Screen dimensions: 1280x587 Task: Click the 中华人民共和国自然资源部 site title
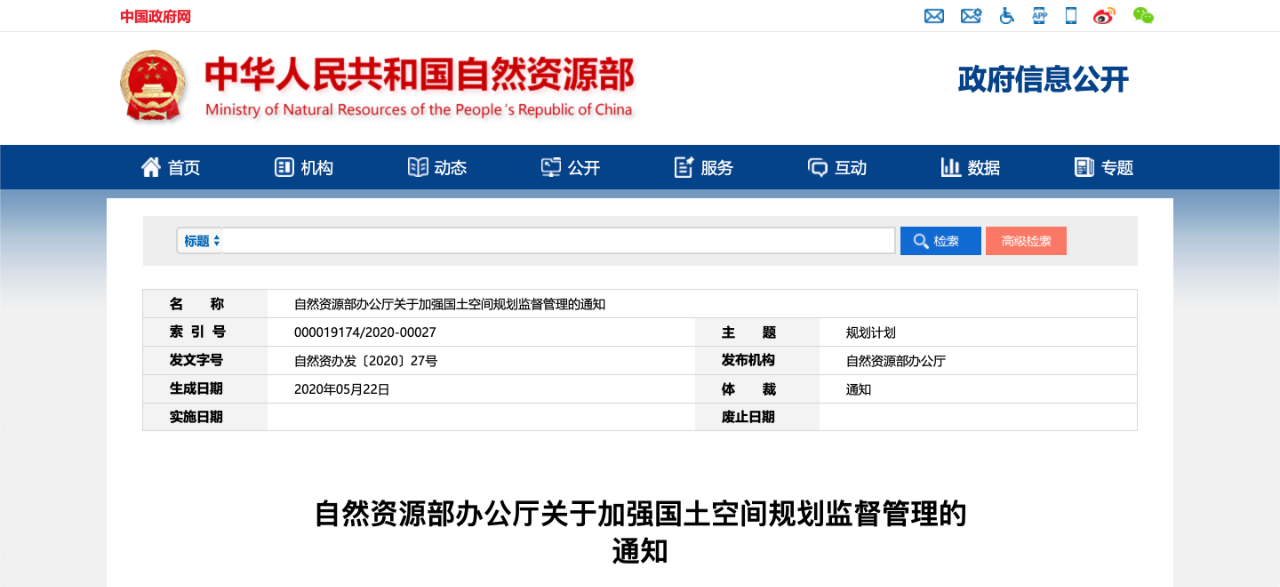coord(419,75)
